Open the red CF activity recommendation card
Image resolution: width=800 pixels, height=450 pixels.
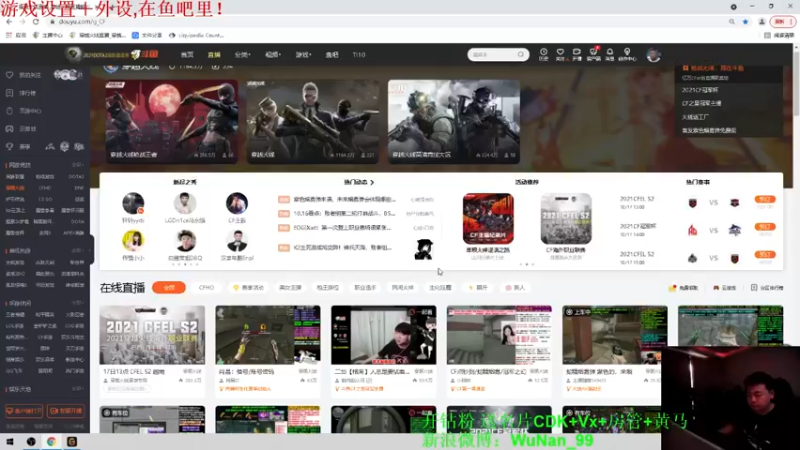pyautogui.click(x=488, y=218)
